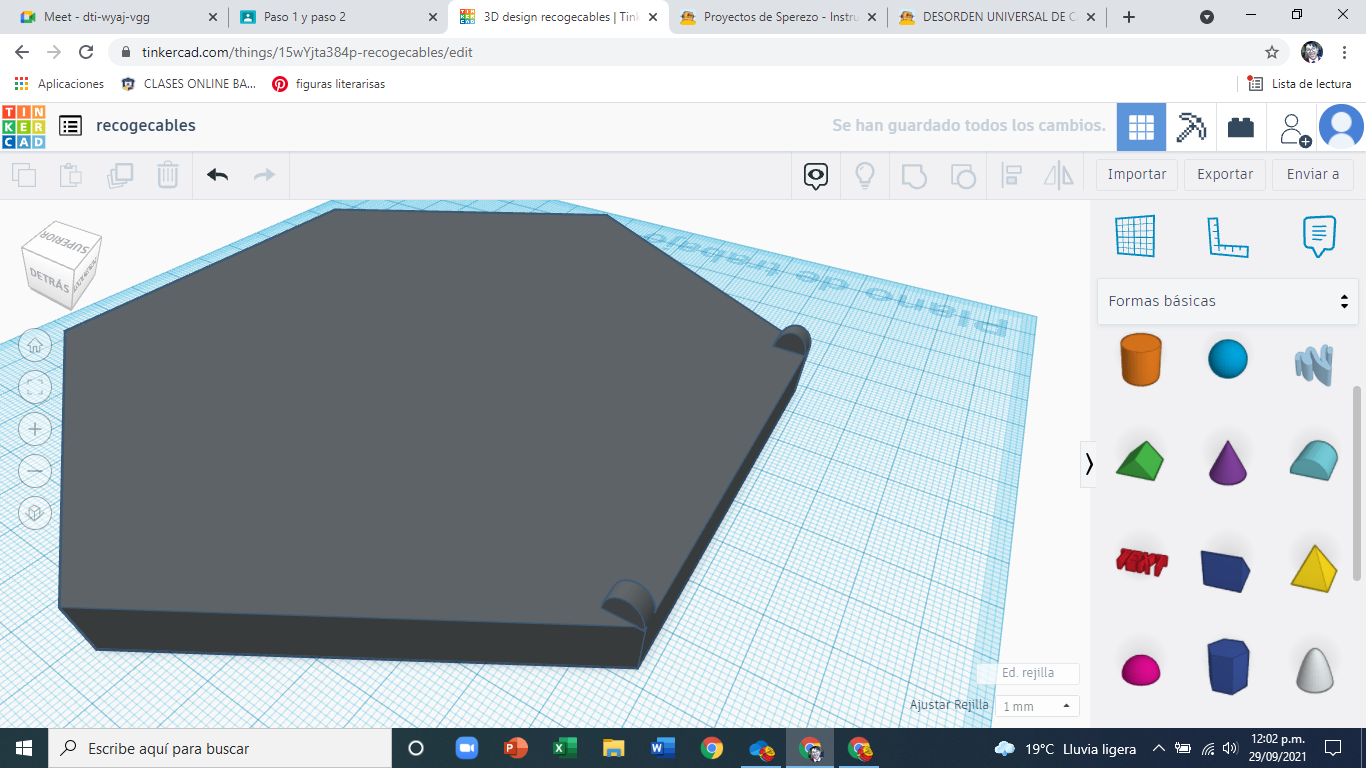Click the Exportar button

1225,174
